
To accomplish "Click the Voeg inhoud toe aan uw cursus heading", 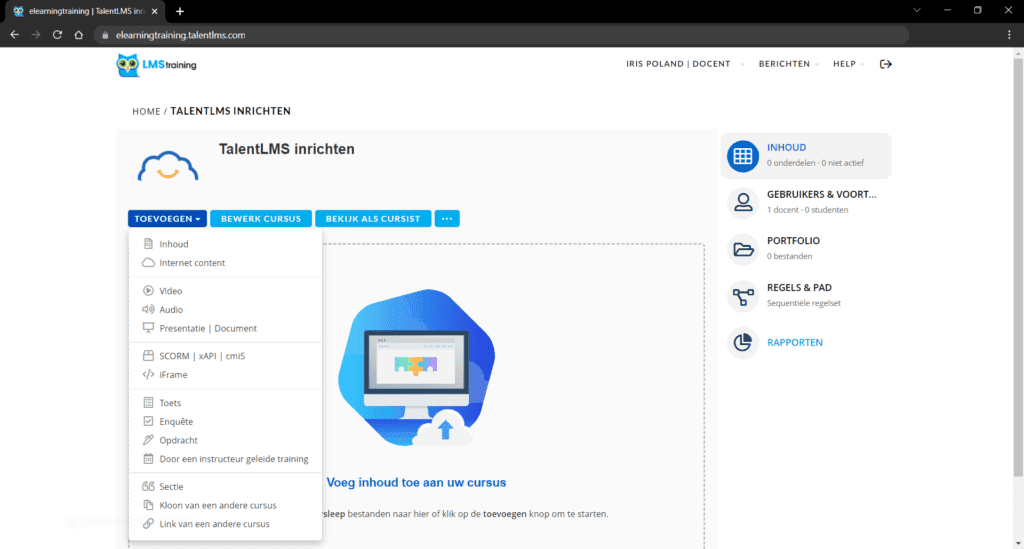I will point(416,482).
